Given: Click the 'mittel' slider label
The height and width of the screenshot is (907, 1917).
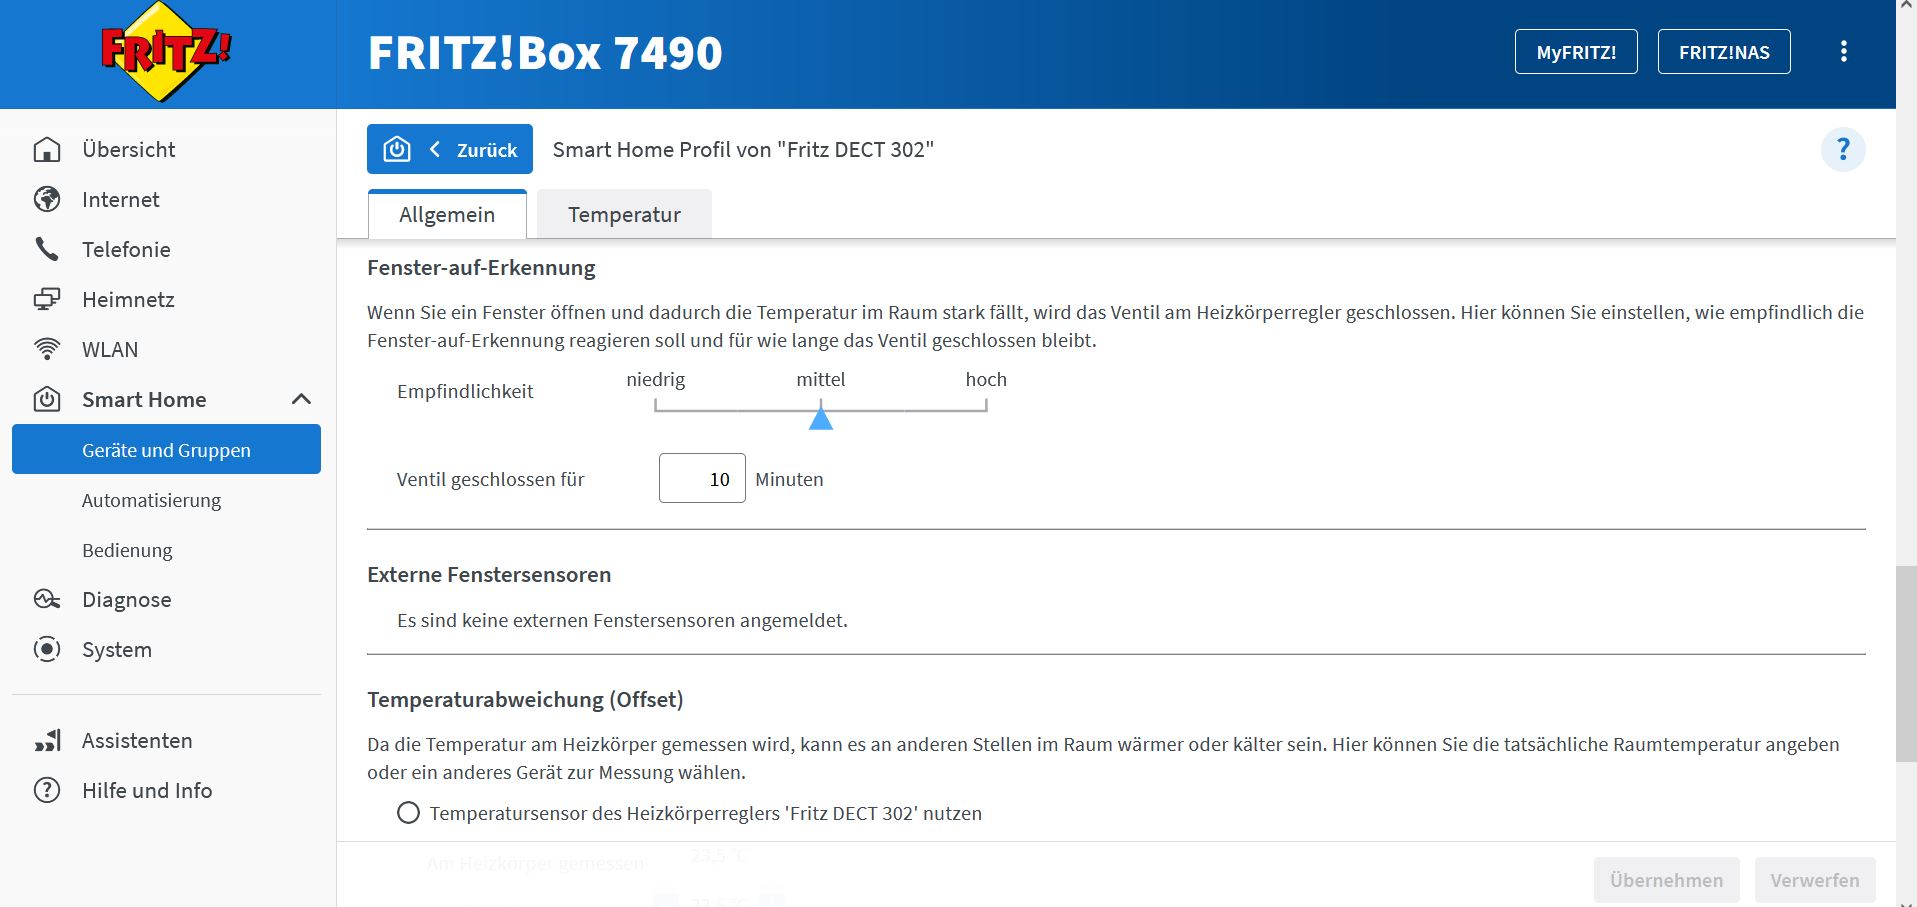Looking at the screenshot, I should tap(821, 379).
